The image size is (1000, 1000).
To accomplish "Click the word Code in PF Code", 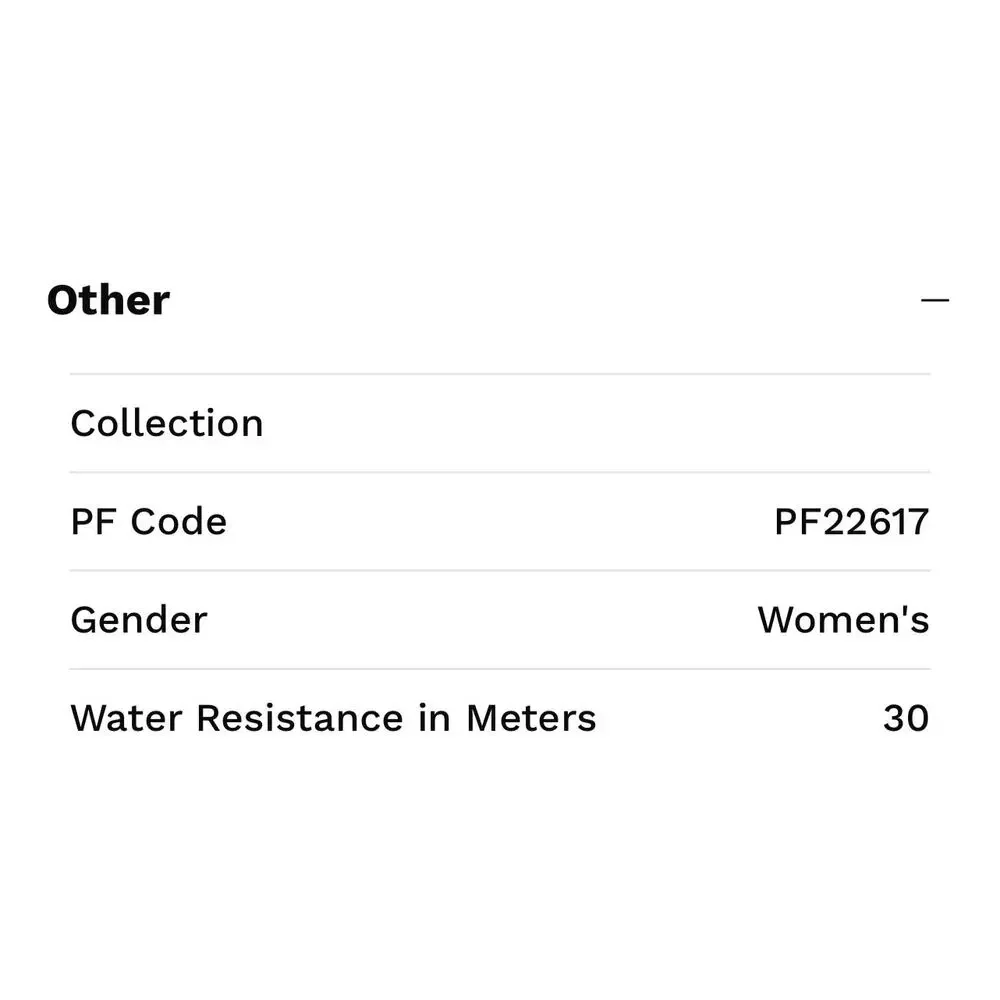I will point(179,522).
